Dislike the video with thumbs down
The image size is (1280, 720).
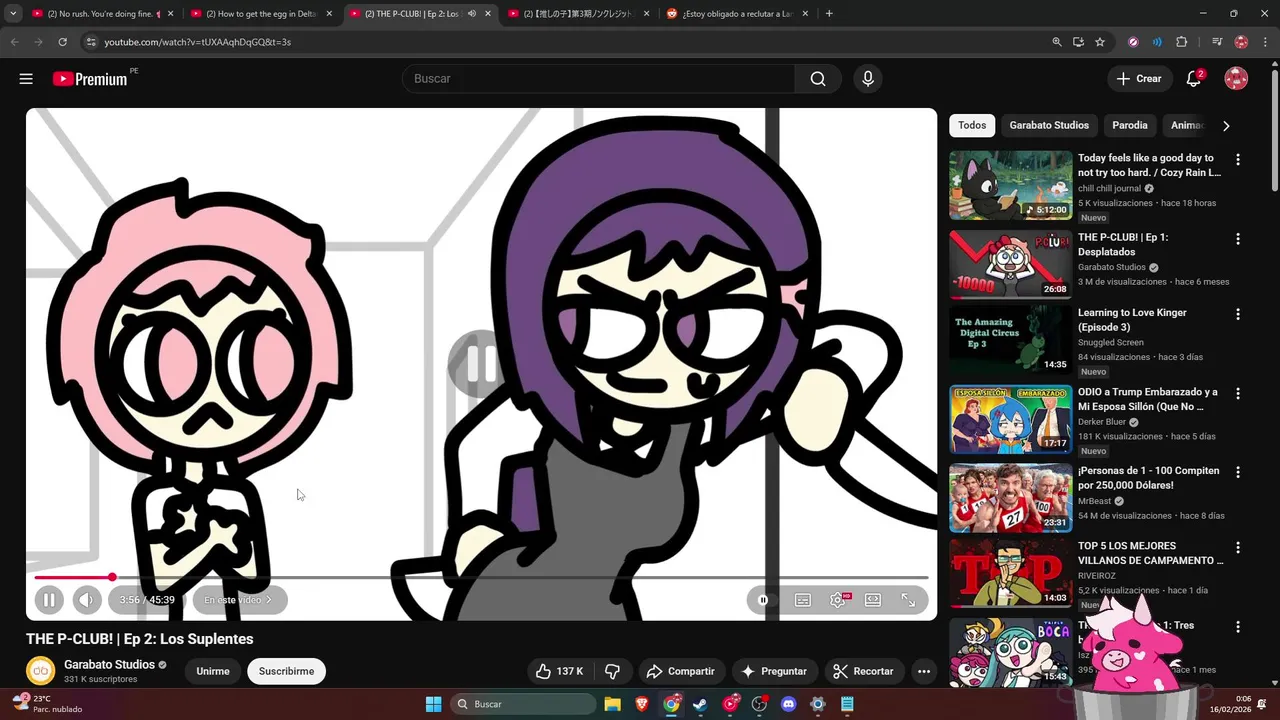coord(612,671)
